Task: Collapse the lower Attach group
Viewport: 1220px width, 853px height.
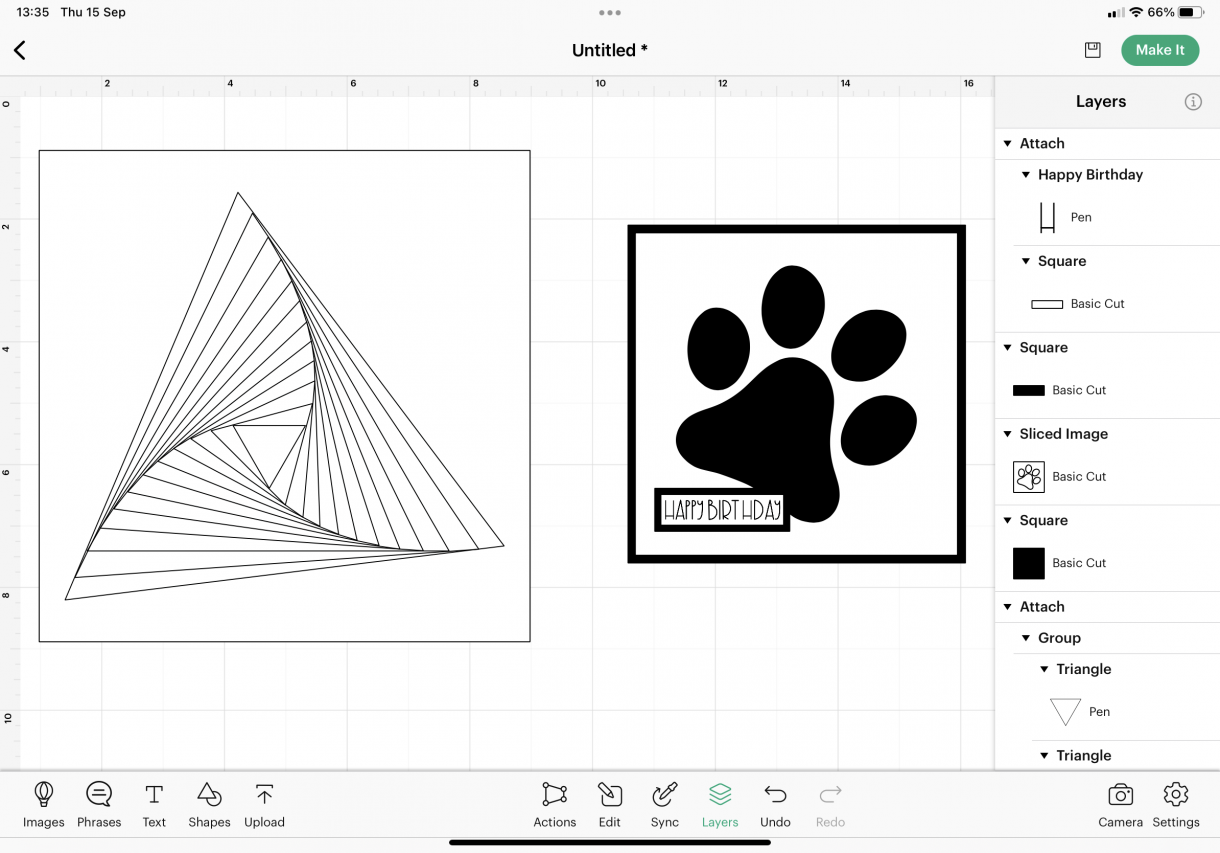Action: (1008, 608)
